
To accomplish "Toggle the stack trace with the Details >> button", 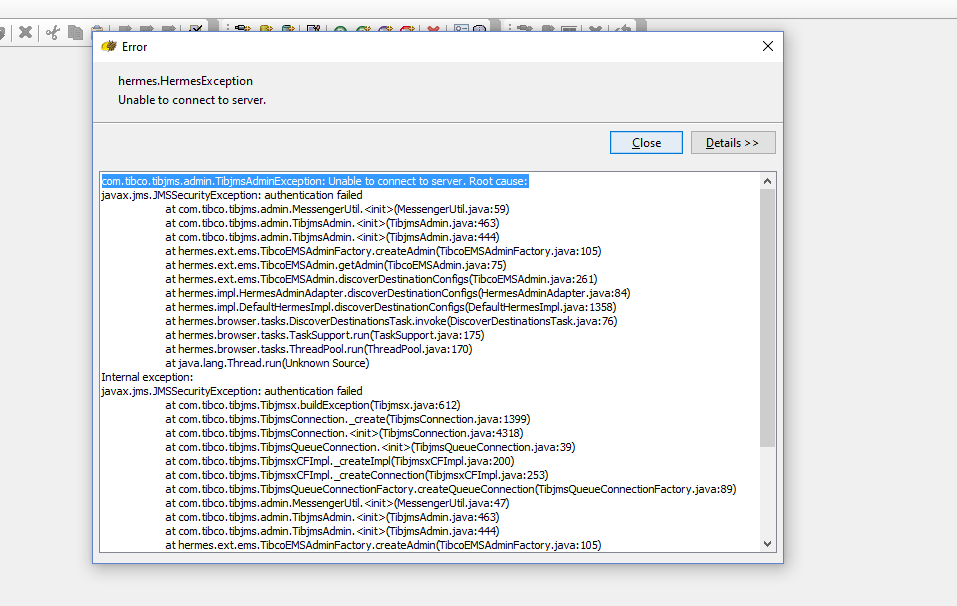I will coord(733,143).
